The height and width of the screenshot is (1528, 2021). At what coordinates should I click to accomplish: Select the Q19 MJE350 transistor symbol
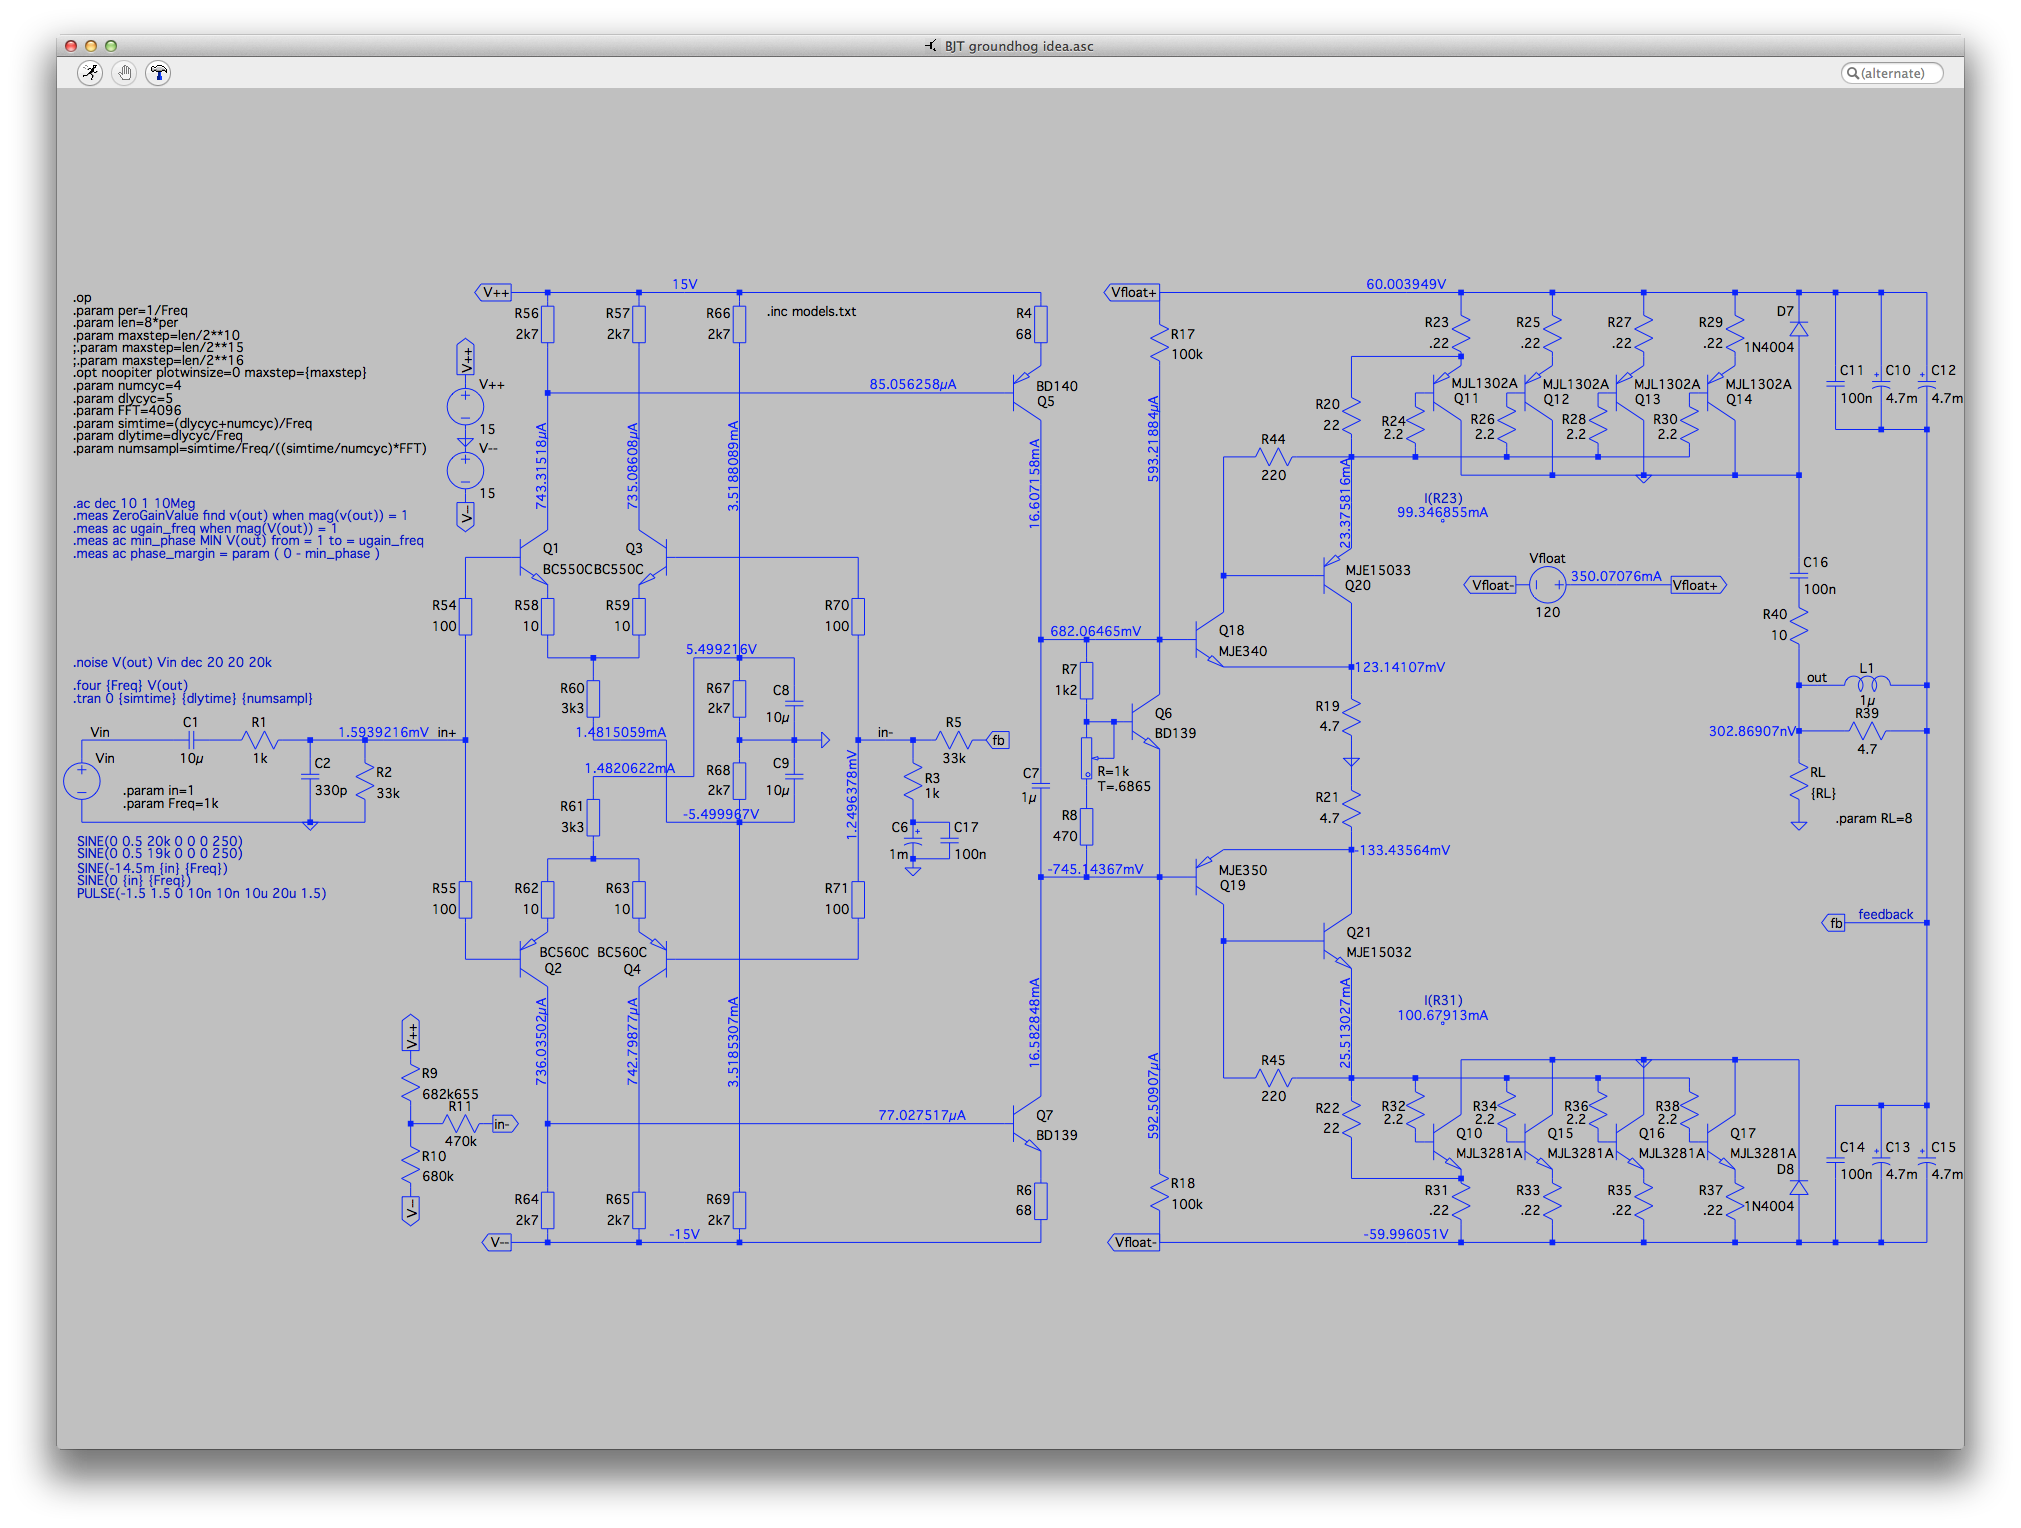[x=1210, y=877]
